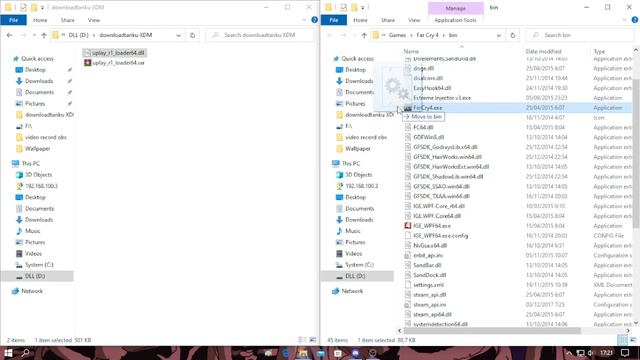Open help icon in downloadtanku XDM window

314,20
